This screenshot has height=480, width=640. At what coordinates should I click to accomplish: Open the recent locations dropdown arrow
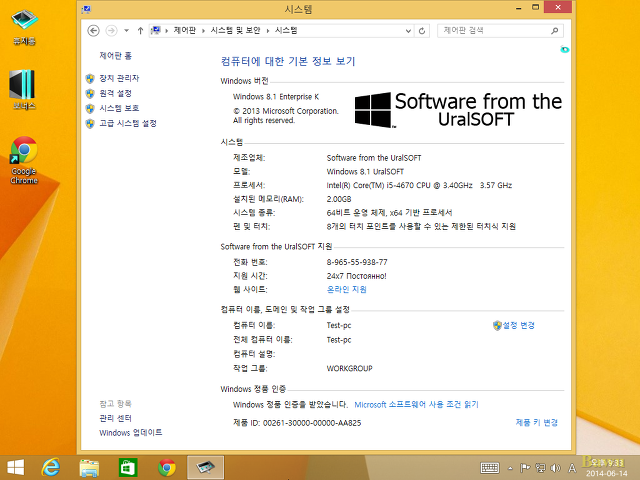click(127, 31)
